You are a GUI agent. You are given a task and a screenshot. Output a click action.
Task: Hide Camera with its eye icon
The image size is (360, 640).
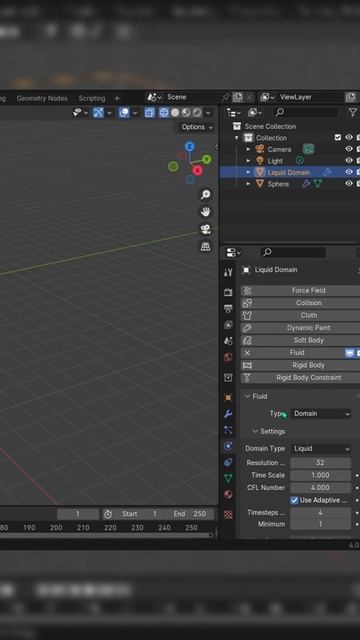point(349,149)
